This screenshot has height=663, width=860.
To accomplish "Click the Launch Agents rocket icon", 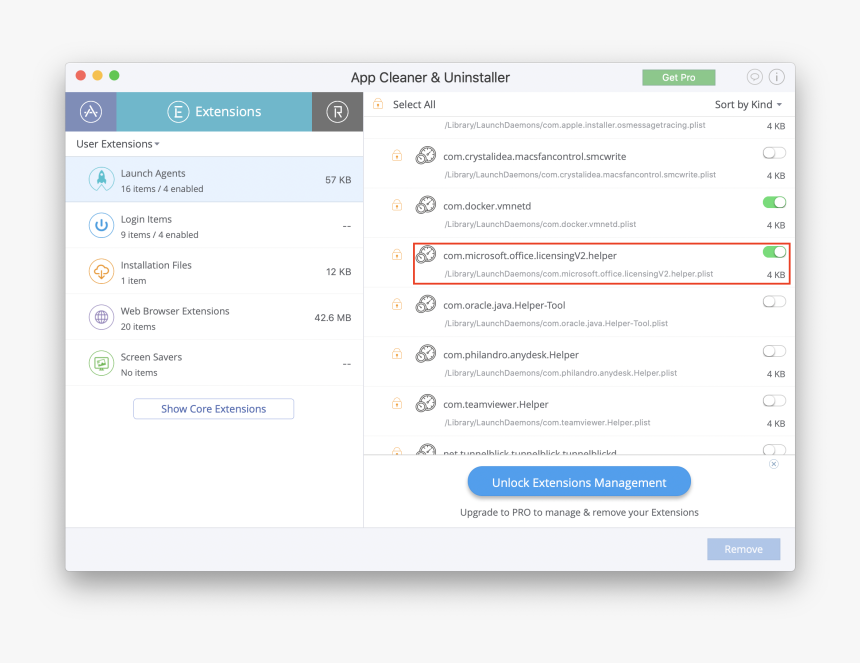I will click(x=101, y=179).
